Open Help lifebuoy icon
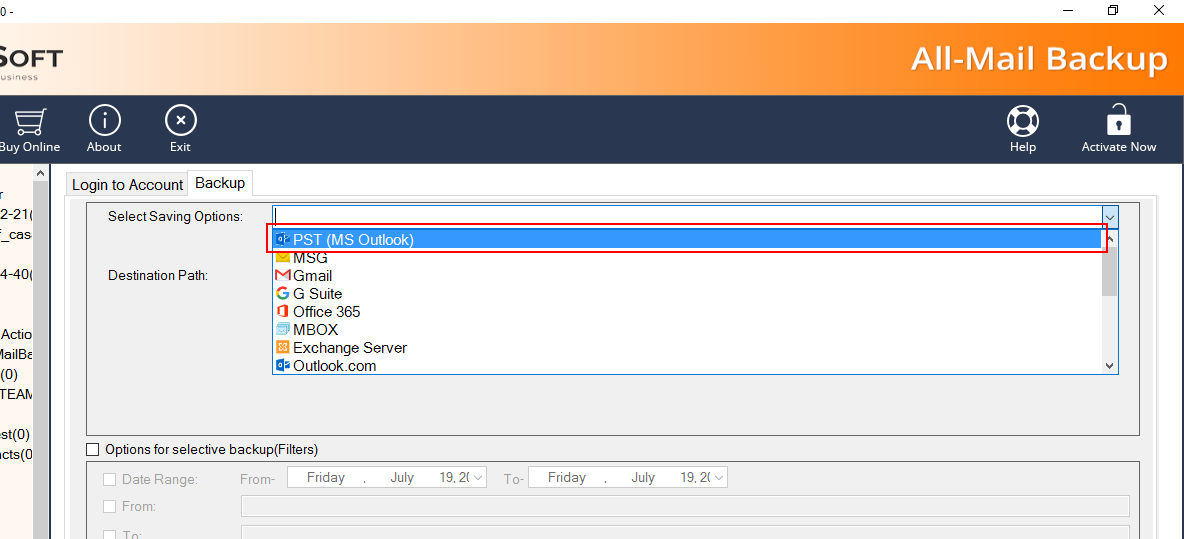The height and width of the screenshot is (539, 1184). [x=1022, y=121]
